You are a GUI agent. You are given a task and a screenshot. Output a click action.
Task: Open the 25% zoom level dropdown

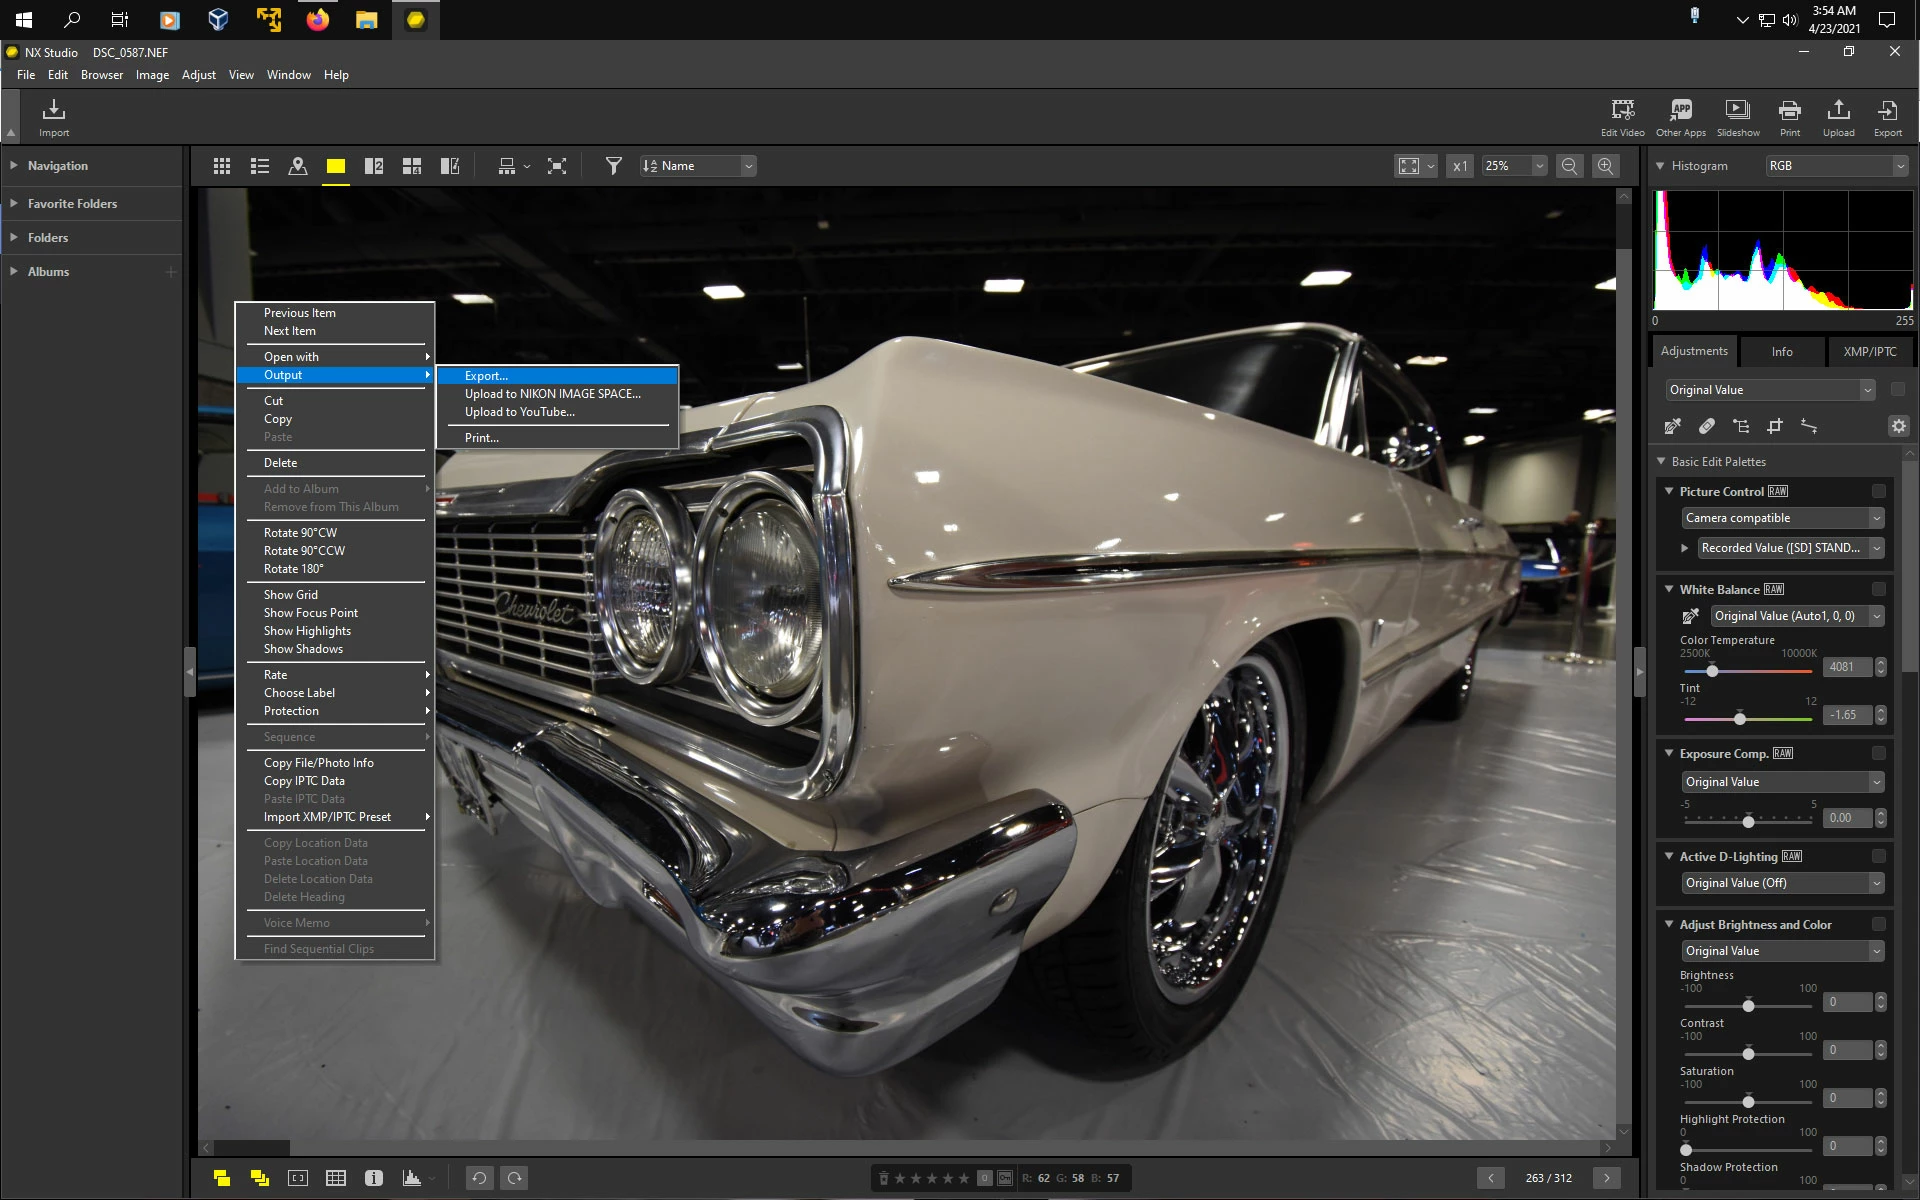pyautogui.click(x=1539, y=166)
